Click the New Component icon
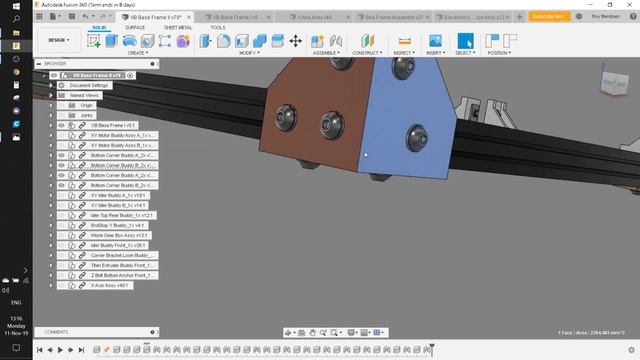640x360 pixels. (x=317, y=41)
